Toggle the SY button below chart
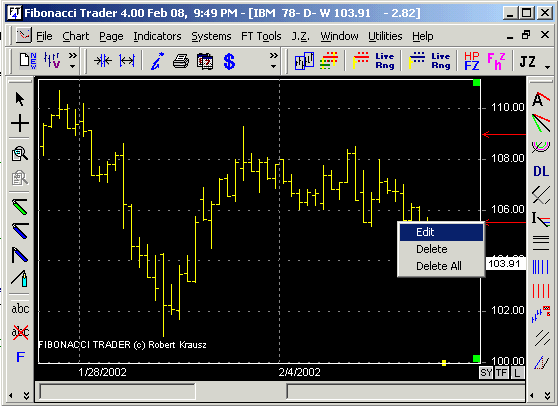This screenshot has width=558, height=406. pyautogui.click(x=486, y=373)
